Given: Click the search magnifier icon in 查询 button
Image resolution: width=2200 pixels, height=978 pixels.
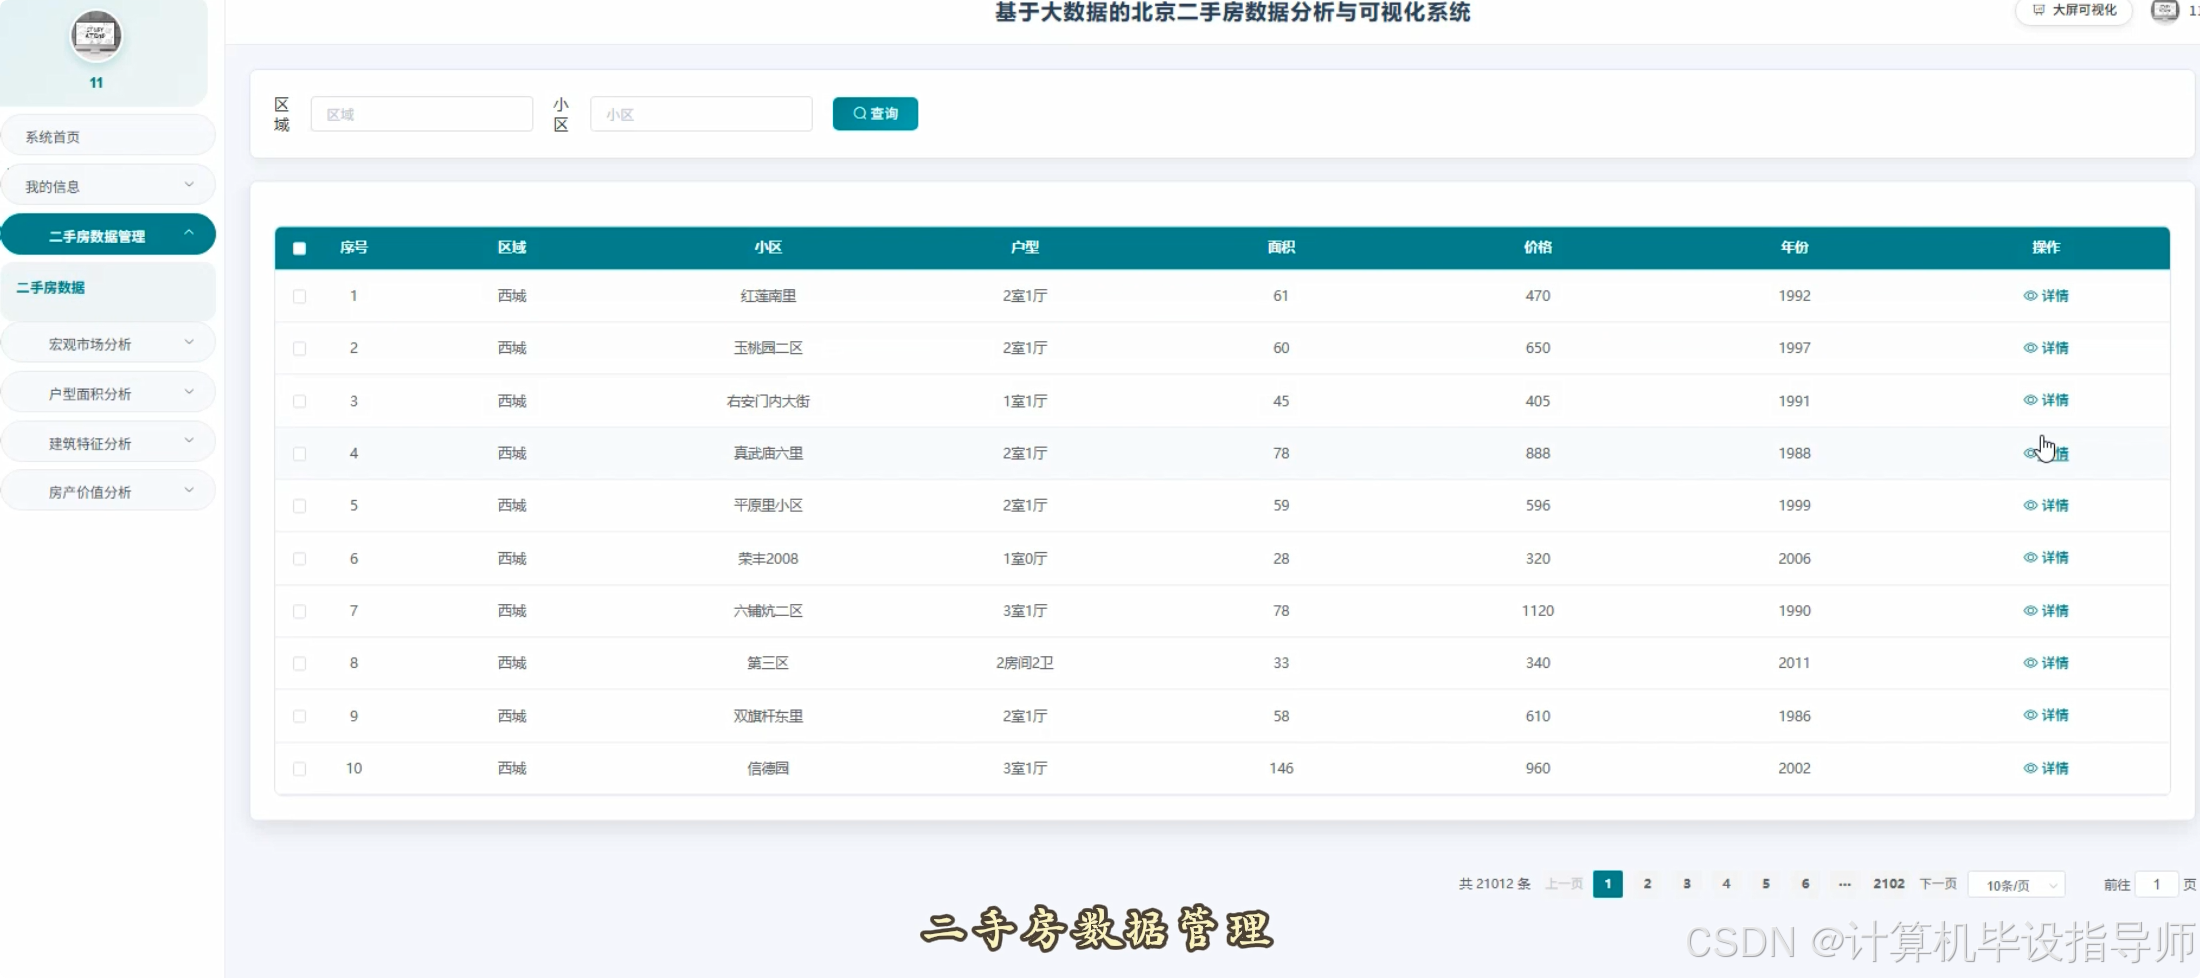Looking at the screenshot, I should click(x=858, y=113).
